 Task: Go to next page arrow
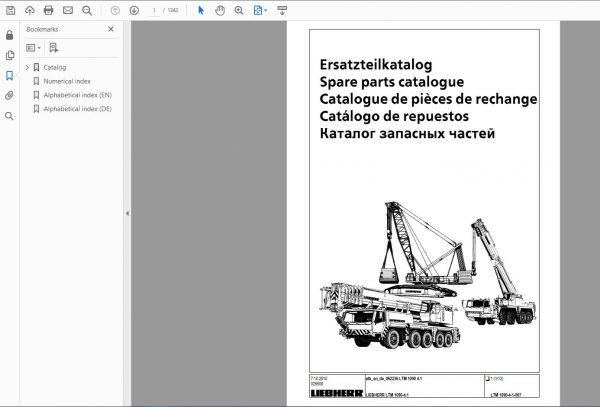tap(134, 10)
